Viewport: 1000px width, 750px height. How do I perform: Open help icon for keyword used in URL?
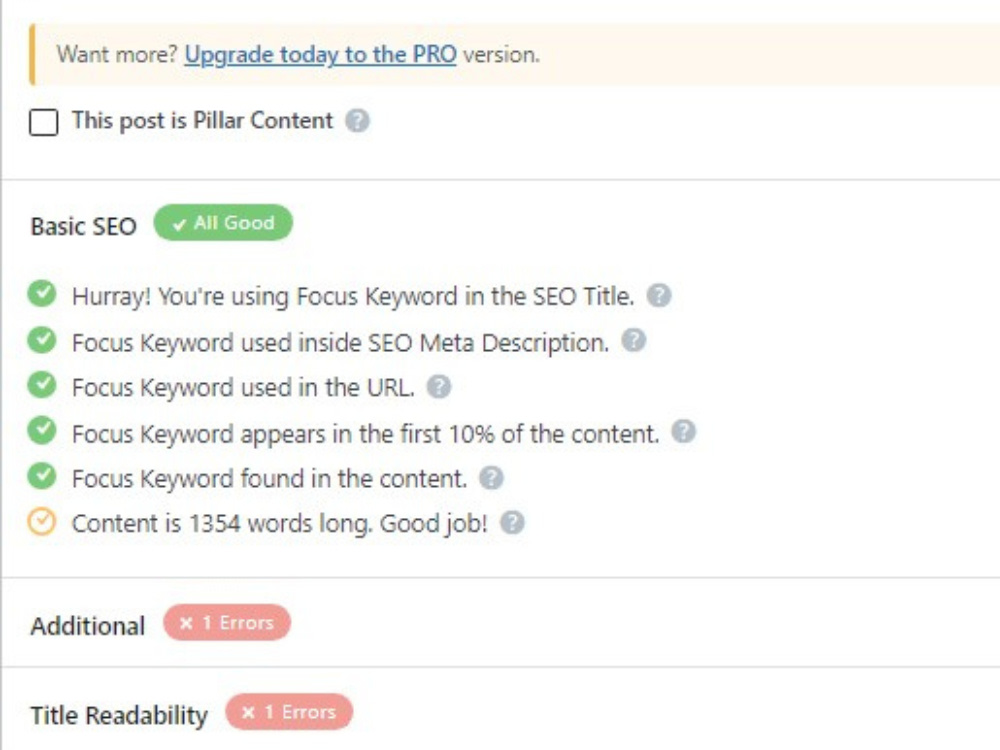pyautogui.click(x=439, y=386)
